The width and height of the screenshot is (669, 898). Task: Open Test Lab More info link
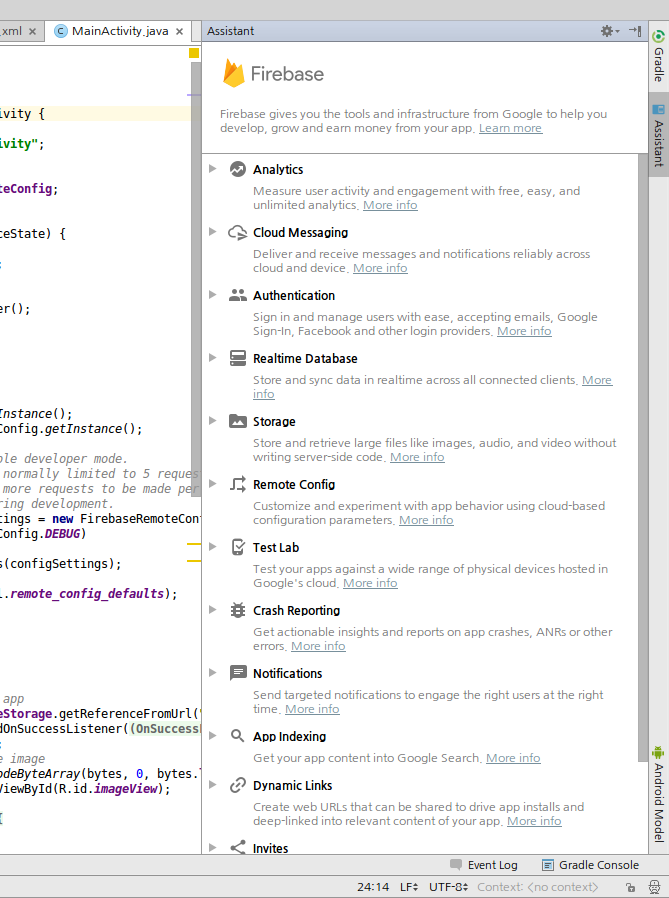[370, 583]
